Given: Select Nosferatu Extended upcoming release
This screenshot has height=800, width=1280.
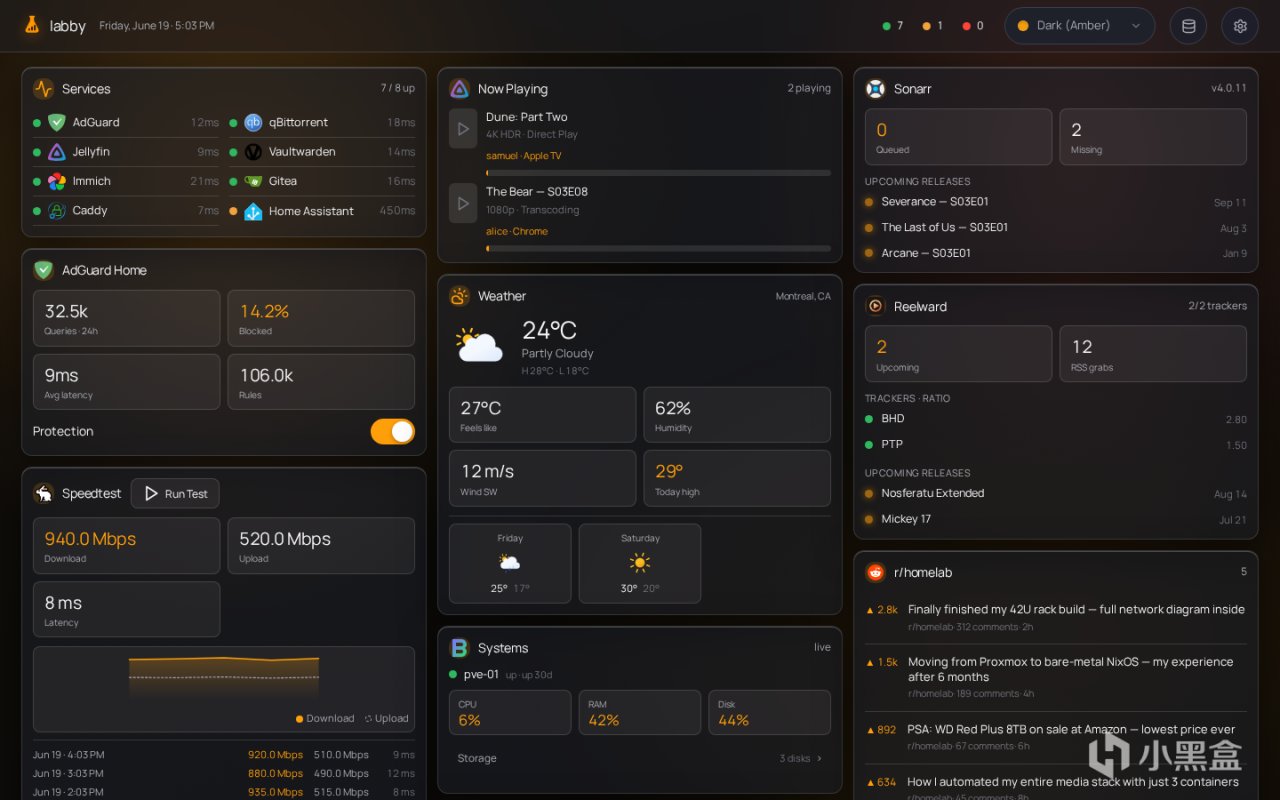Looking at the screenshot, I should coord(1056,494).
